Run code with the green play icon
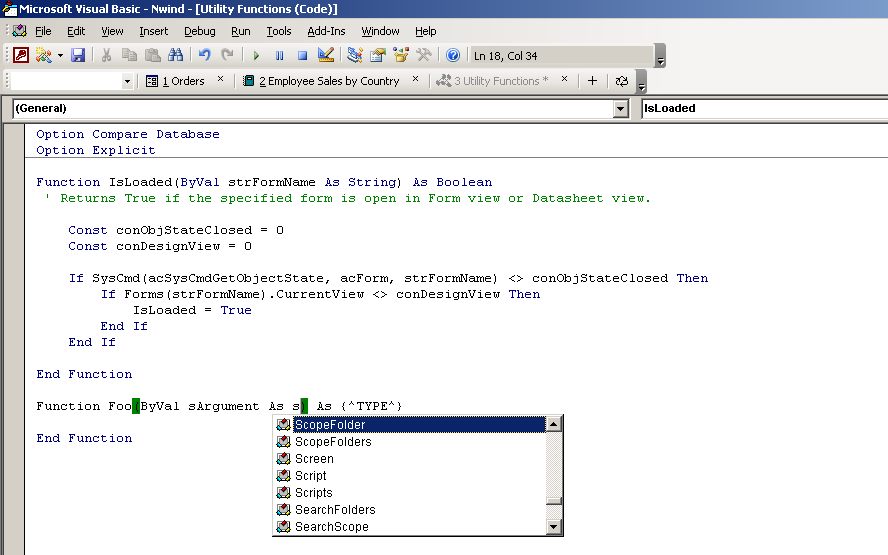 pos(256,56)
